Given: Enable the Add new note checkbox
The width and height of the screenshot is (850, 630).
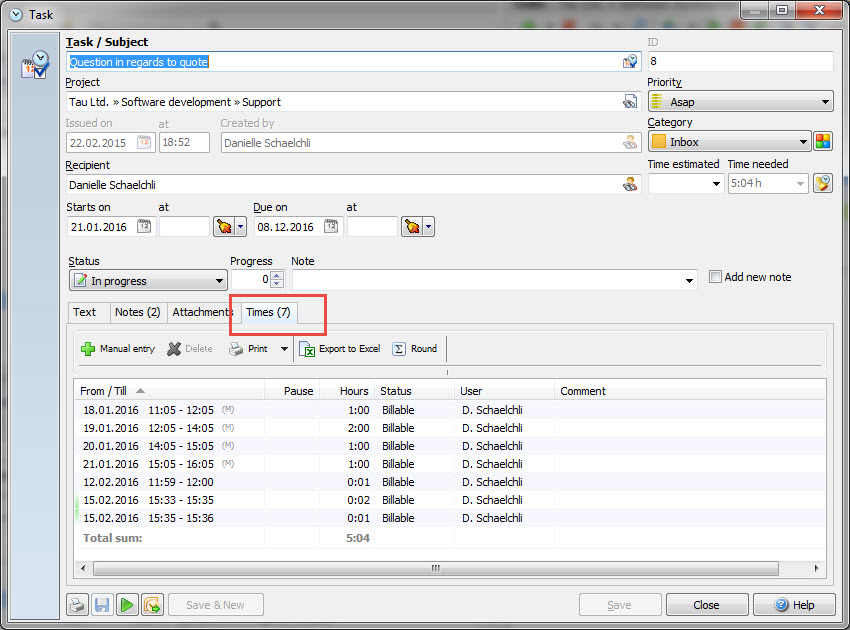Looking at the screenshot, I should (x=715, y=277).
